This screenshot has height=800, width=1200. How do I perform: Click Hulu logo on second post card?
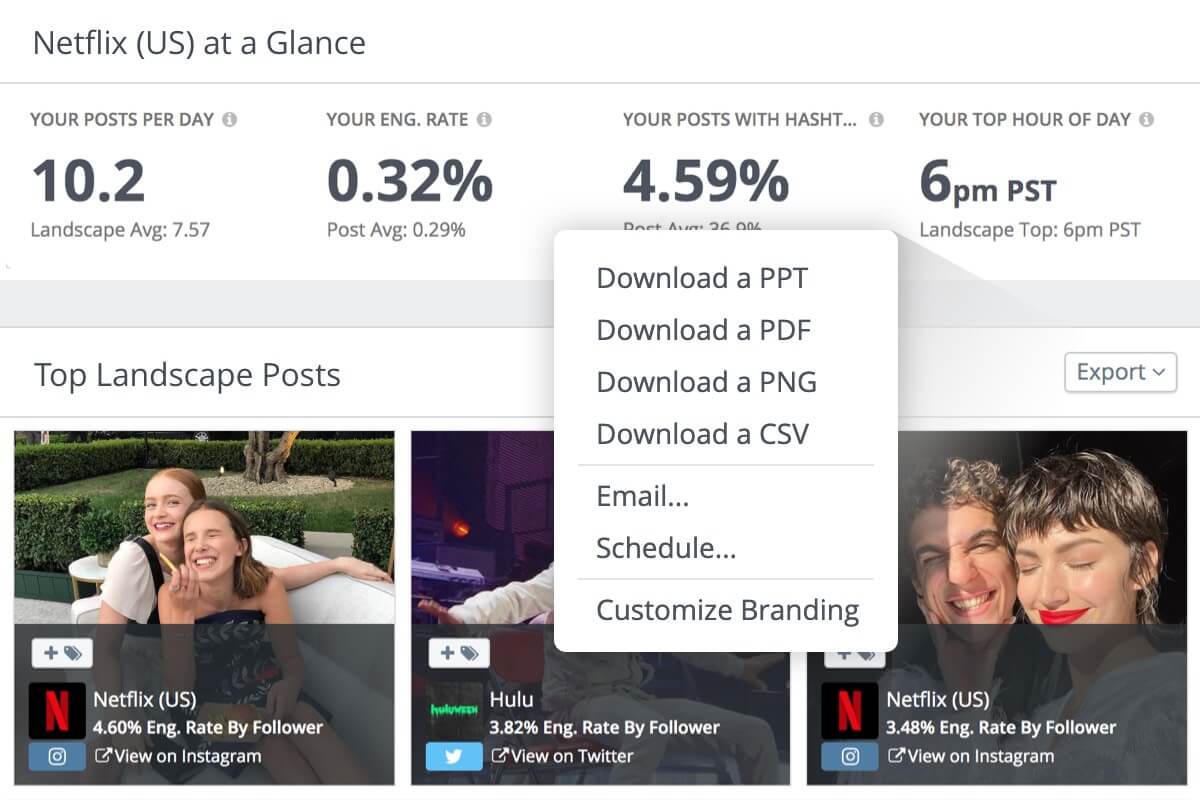click(x=454, y=711)
